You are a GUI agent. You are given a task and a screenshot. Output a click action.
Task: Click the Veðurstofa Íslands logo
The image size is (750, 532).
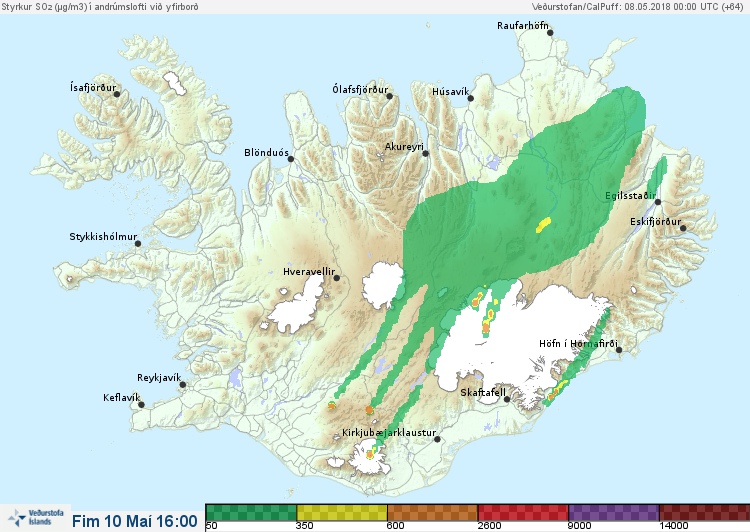coord(36,518)
